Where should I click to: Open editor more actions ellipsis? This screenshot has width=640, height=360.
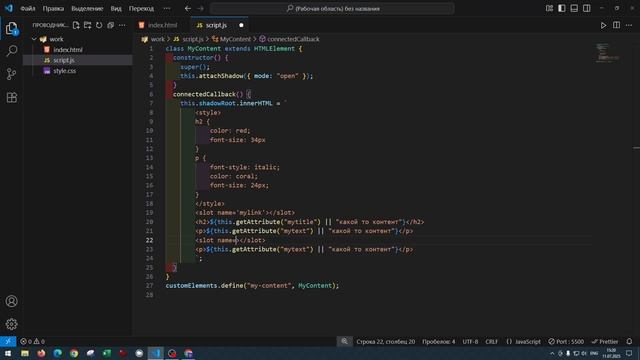pos(629,25)
